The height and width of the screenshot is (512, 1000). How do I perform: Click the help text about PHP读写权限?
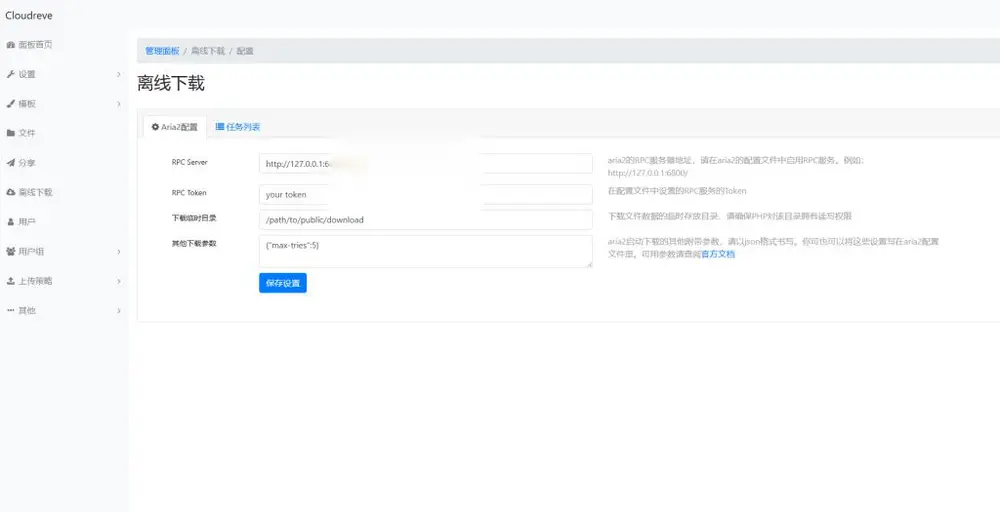730,216
